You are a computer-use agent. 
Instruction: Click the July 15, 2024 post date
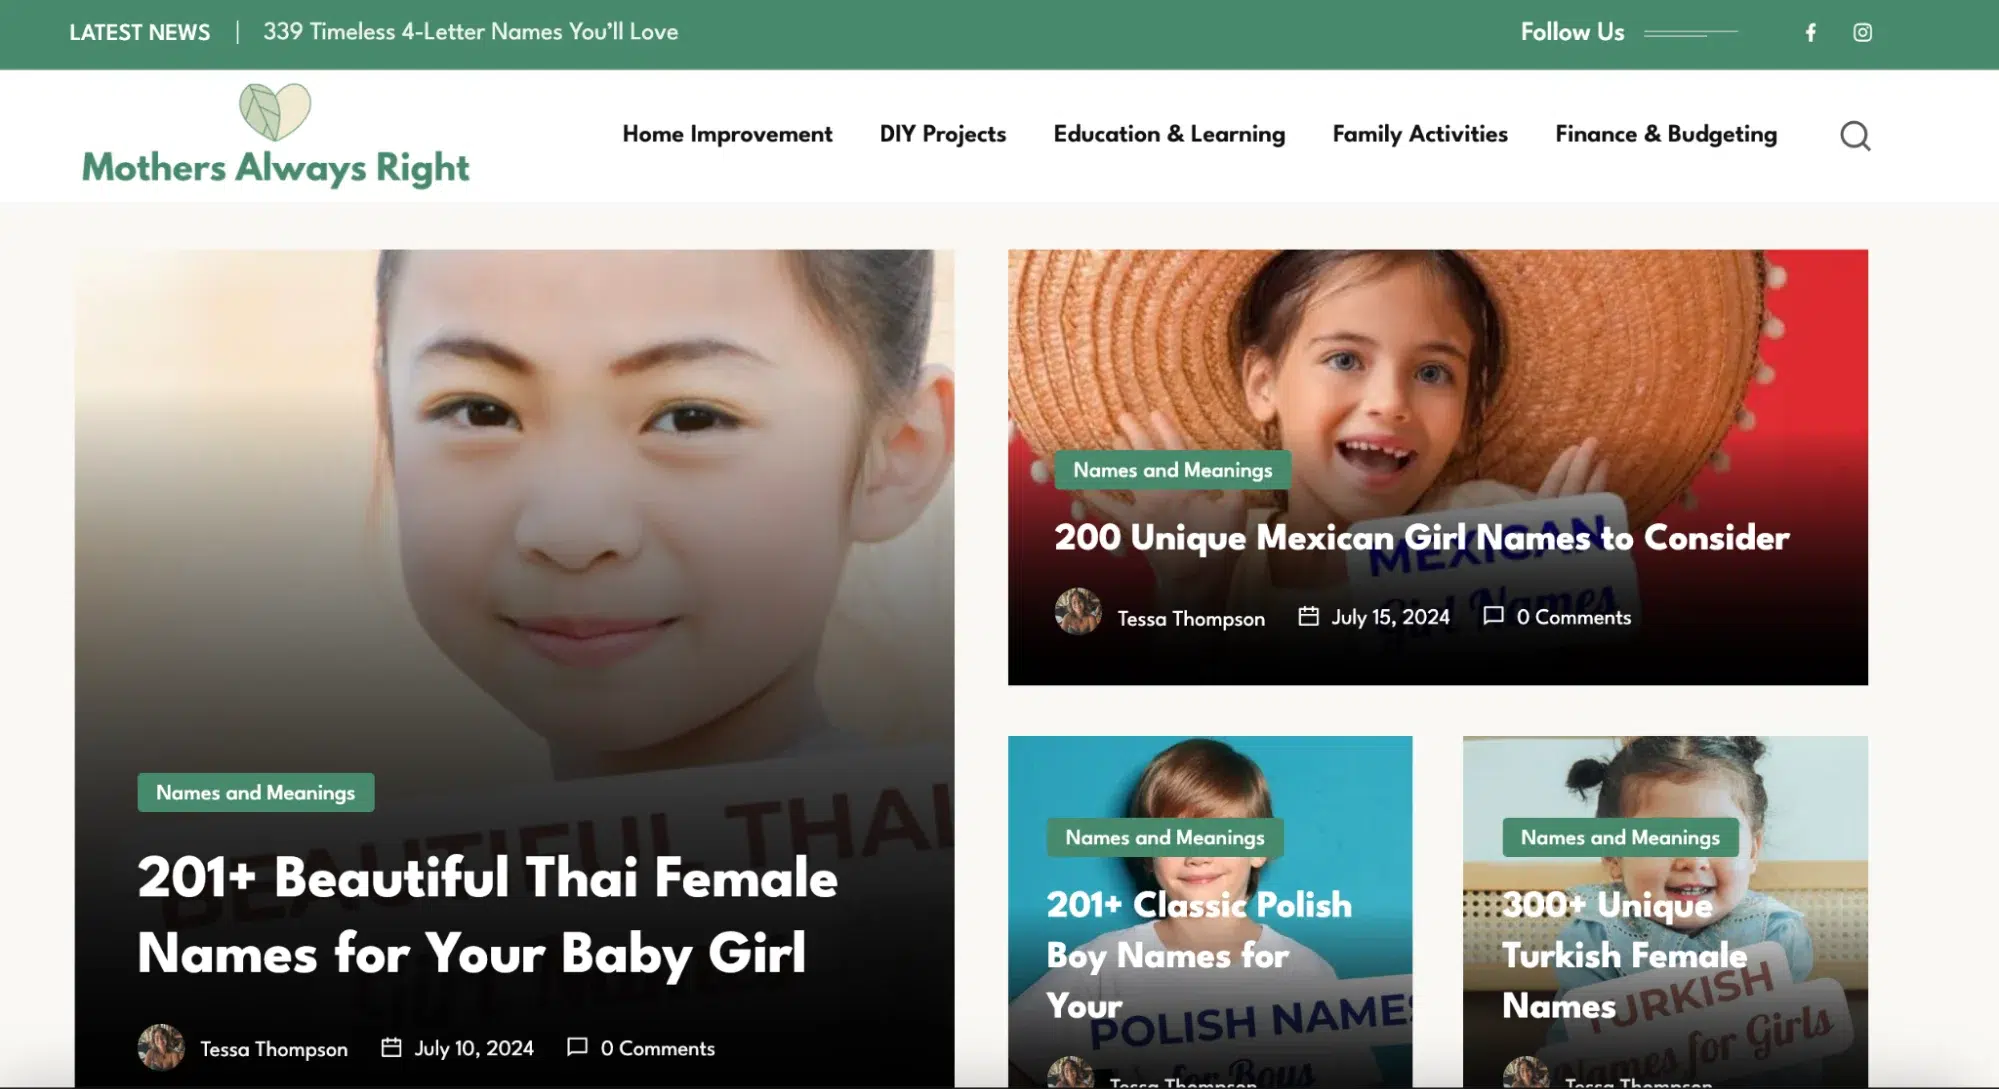[x=1390, y=617]
